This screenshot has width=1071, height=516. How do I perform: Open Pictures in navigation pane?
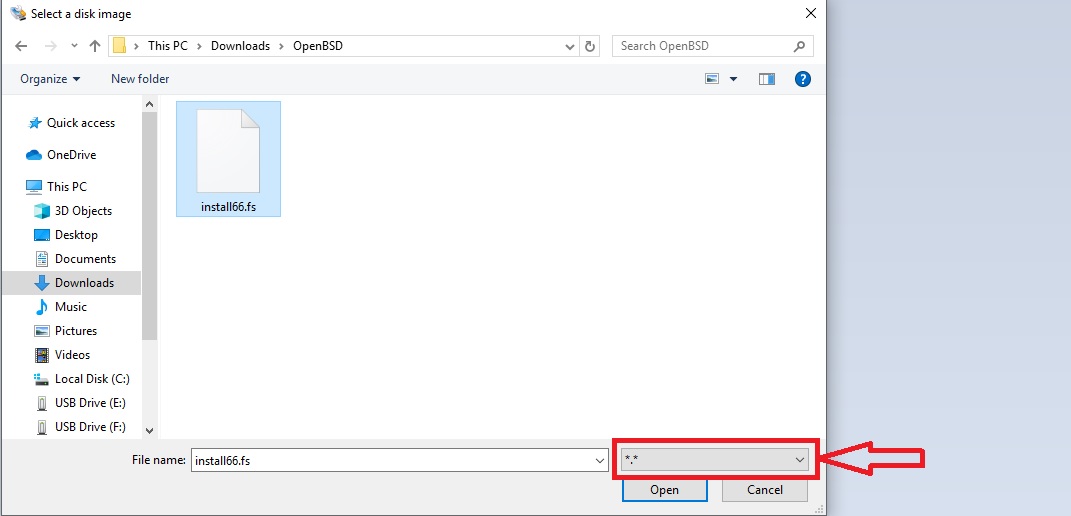(76, 331)
